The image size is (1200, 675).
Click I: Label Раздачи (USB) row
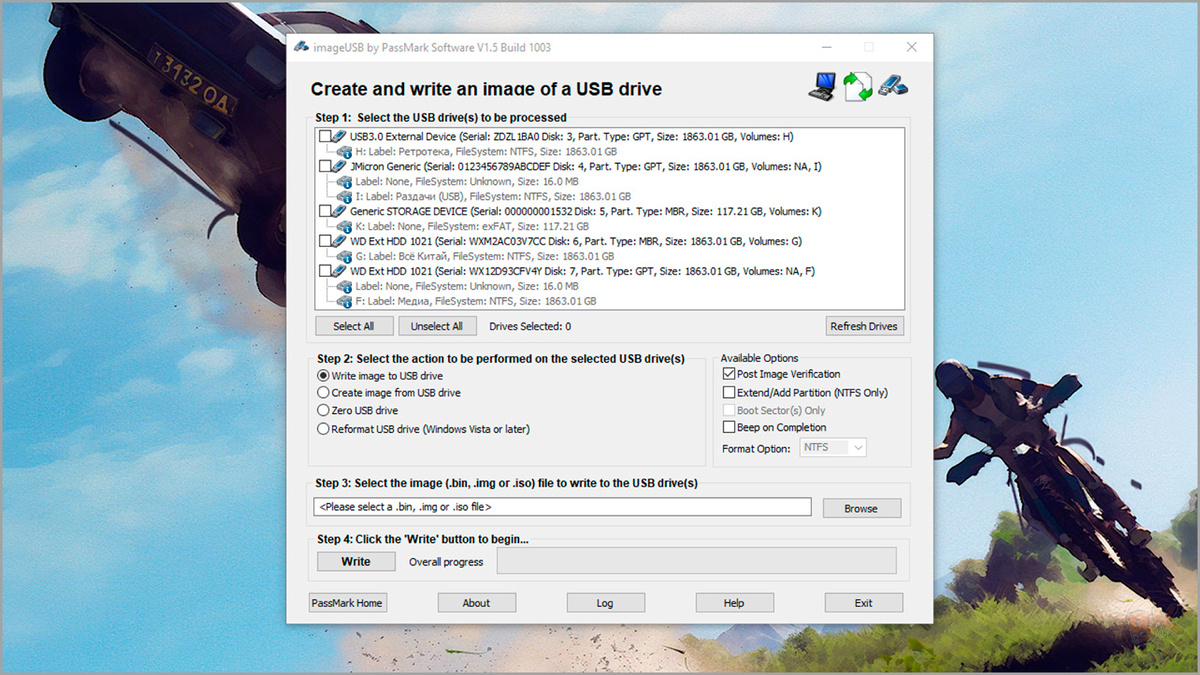(493, 196)
